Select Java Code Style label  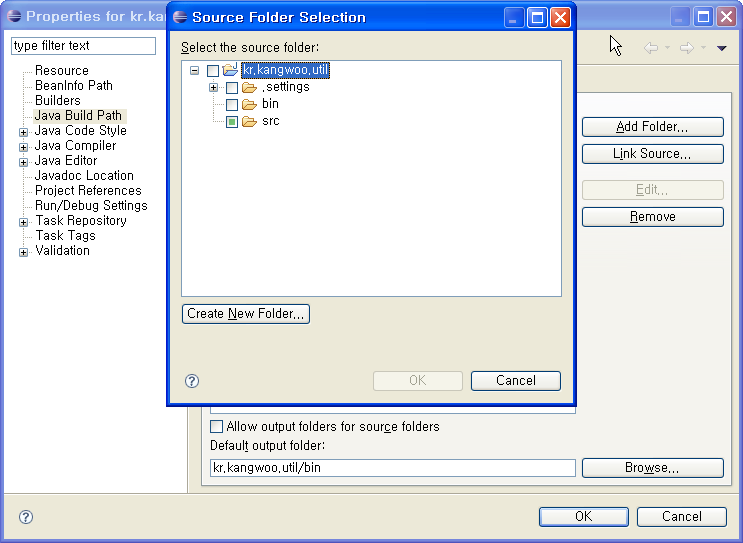[81, 131]
